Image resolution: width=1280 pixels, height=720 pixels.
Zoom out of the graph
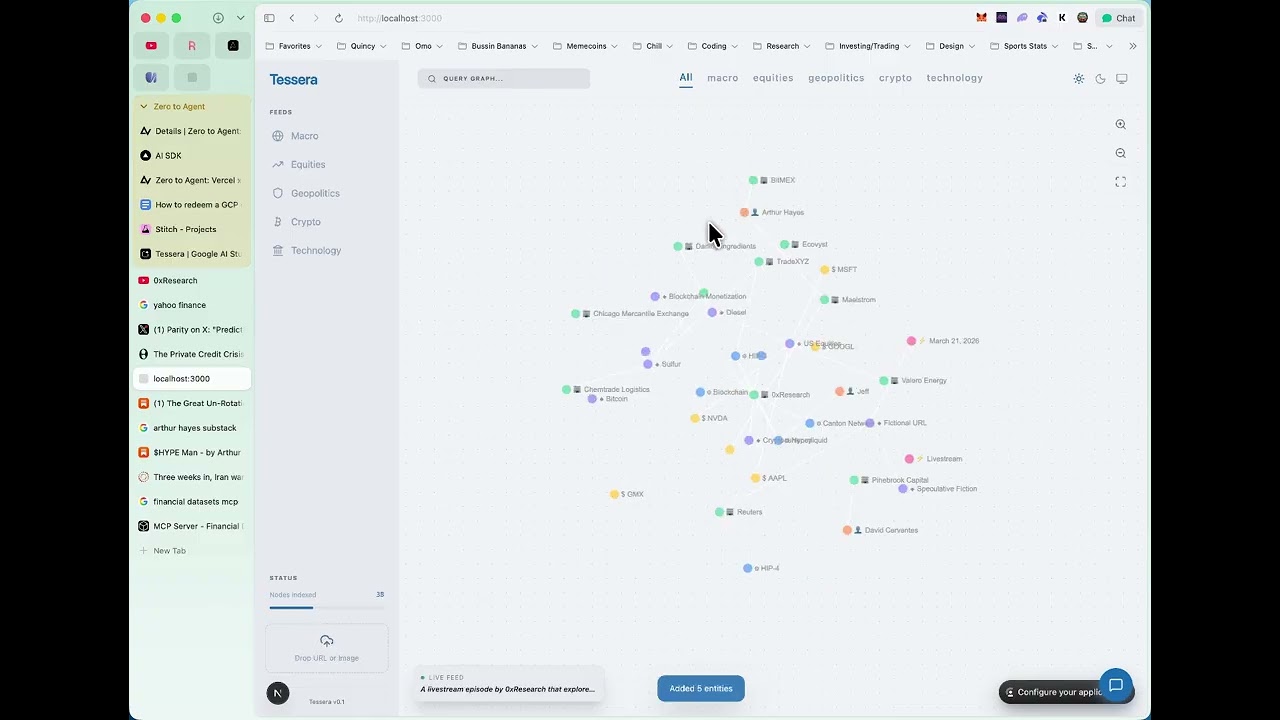1120,153
